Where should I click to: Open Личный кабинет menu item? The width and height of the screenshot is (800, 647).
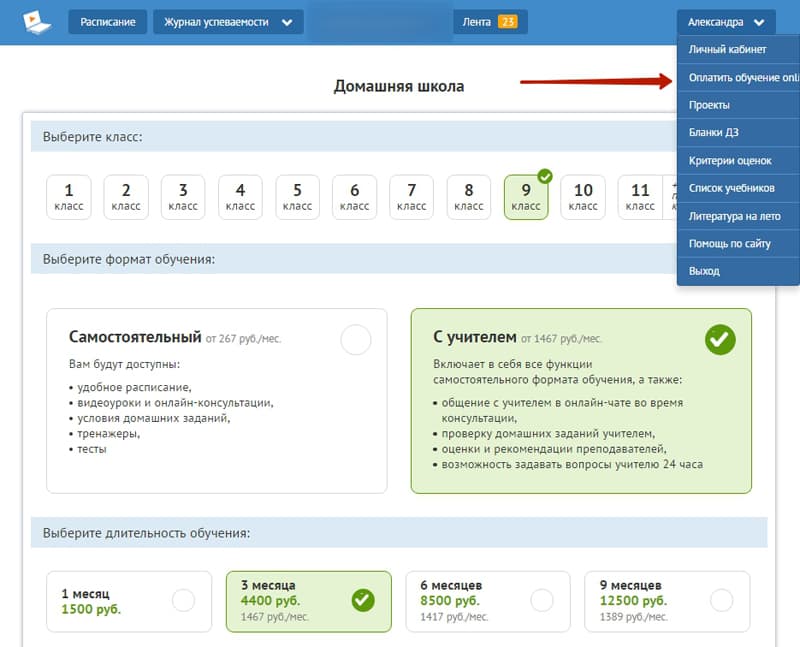[x=738, y=49]
